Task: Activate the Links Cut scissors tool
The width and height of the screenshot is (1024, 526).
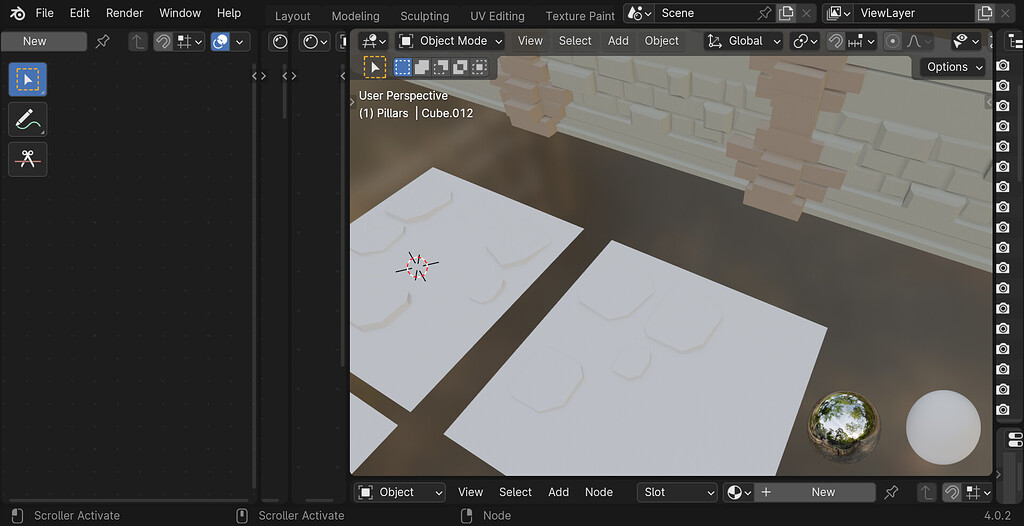Action: point(27,159)
